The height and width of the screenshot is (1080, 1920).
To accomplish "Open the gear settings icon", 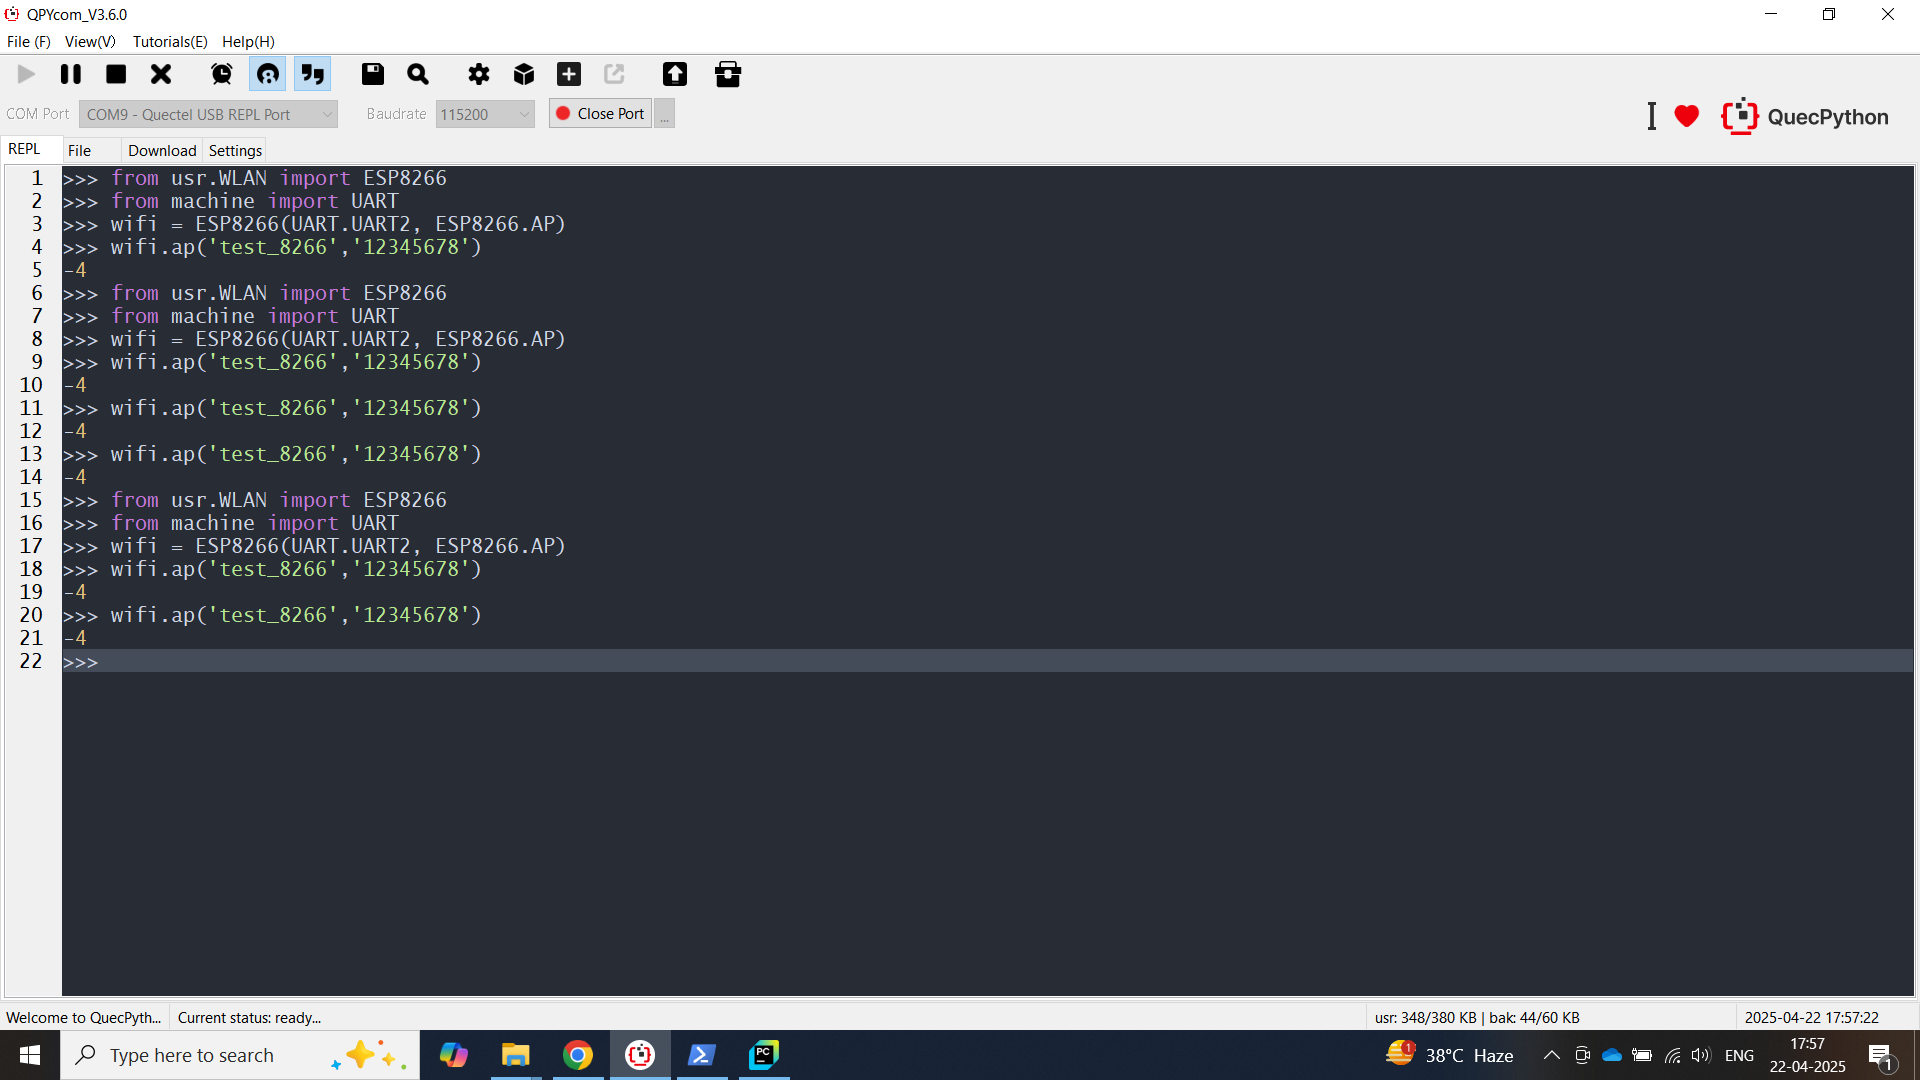I will click(479, 74).
